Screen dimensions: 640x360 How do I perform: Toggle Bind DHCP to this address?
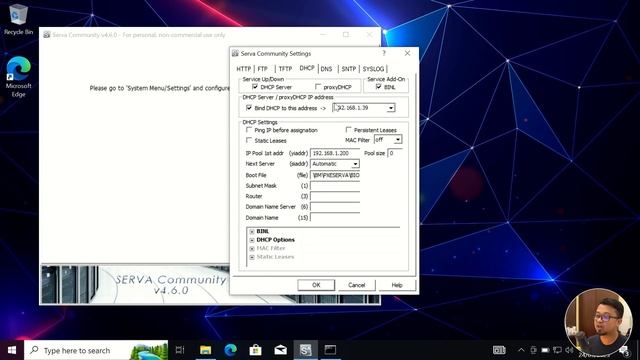(x=249, y=108)
